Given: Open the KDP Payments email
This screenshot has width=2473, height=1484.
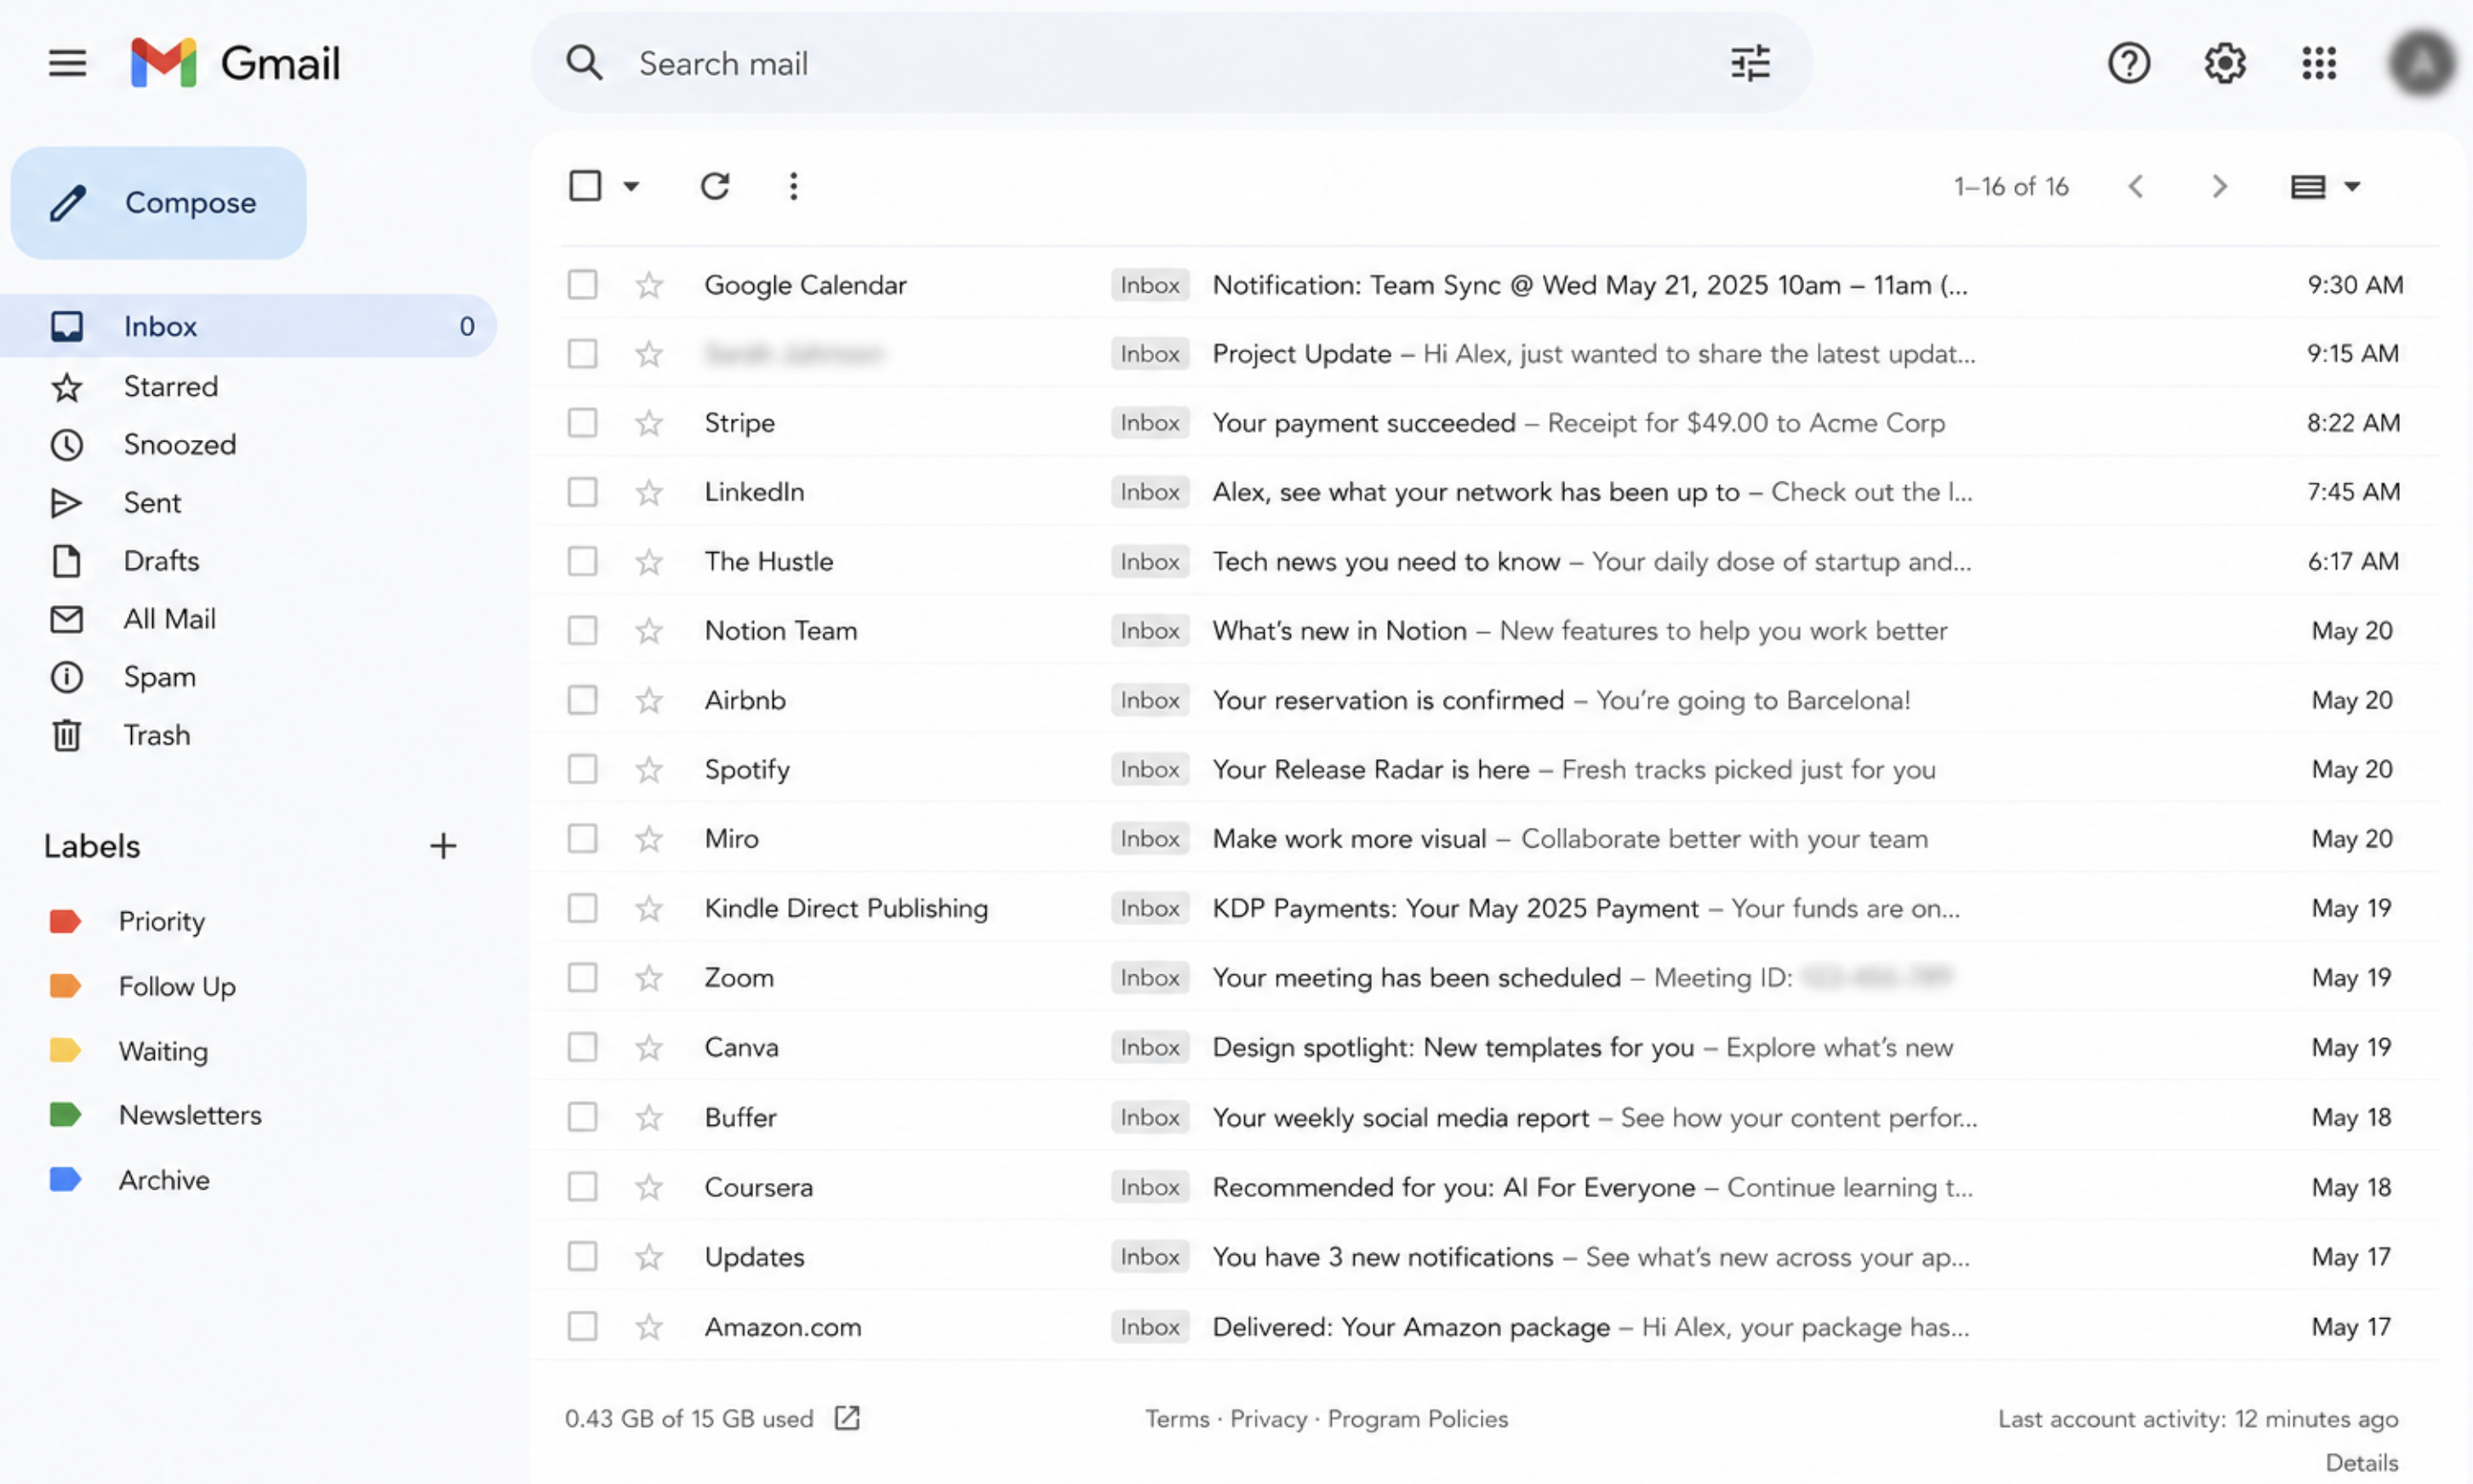Looking at the screenshot, I should [x=1485, y=908].
